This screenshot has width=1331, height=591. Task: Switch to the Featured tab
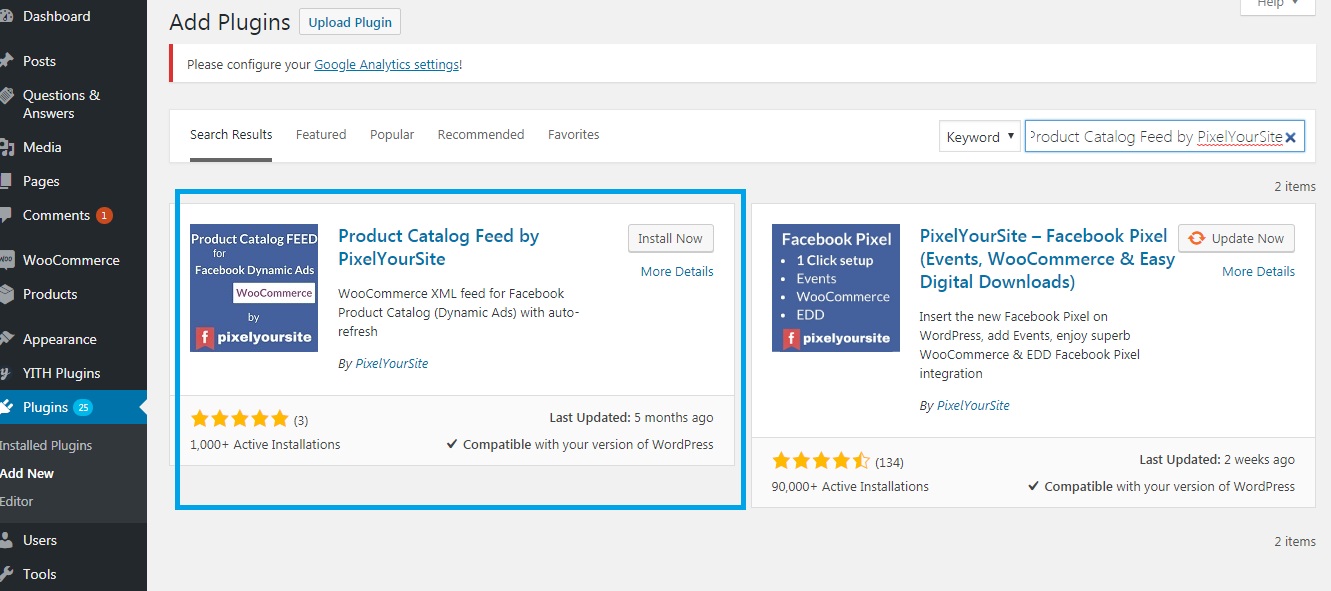pyautogui.click(x=321, y=135)
